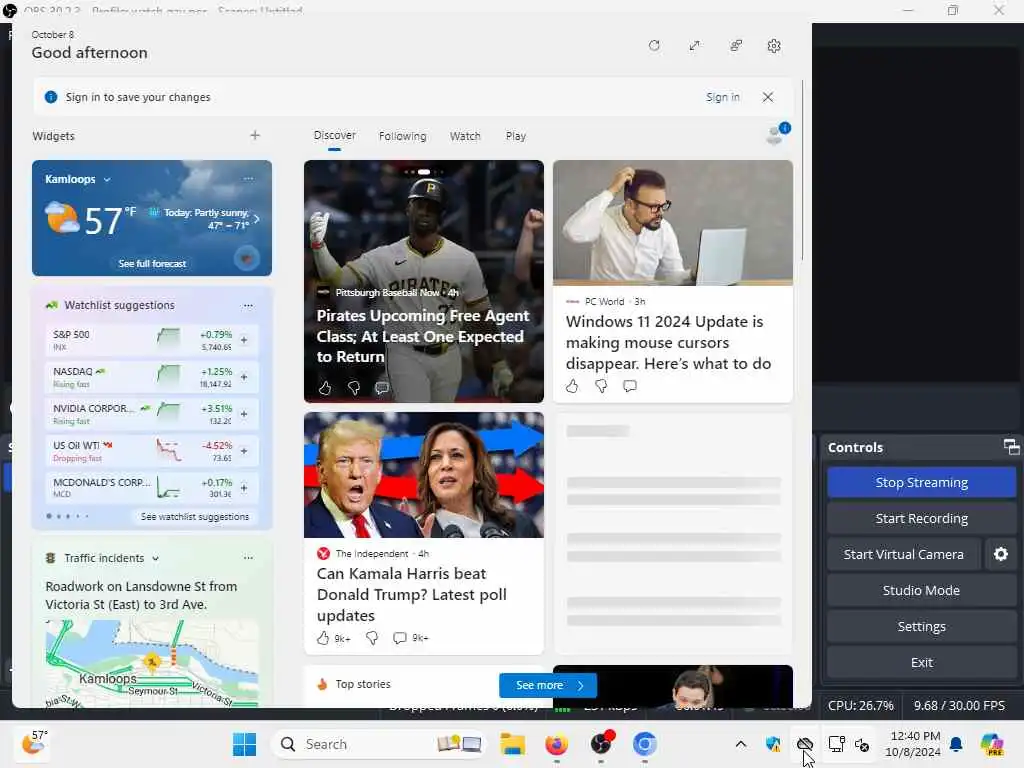Open feed personalization icon next to settings
Screen dimensions: 1024x768
pos(735,46)
